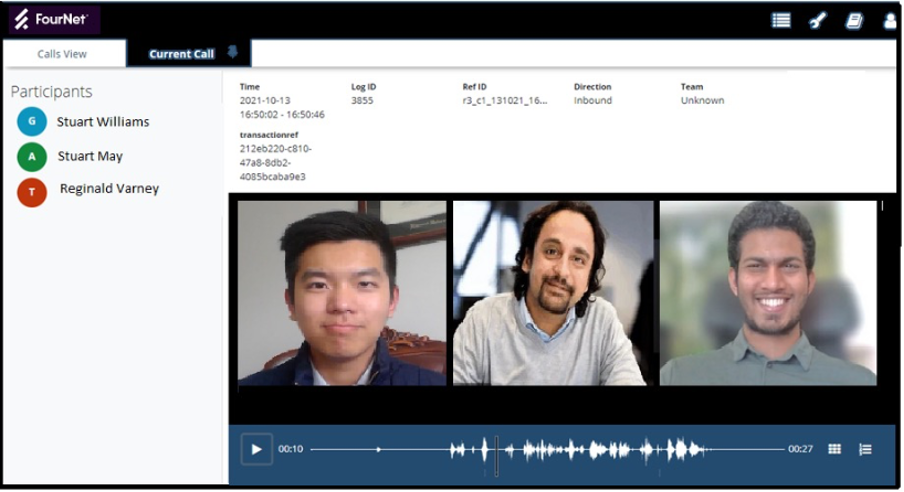The height and width of the screenshot is (492, 904).
Task: Click the right participant video feed
Action: click(x=767, y=293)
